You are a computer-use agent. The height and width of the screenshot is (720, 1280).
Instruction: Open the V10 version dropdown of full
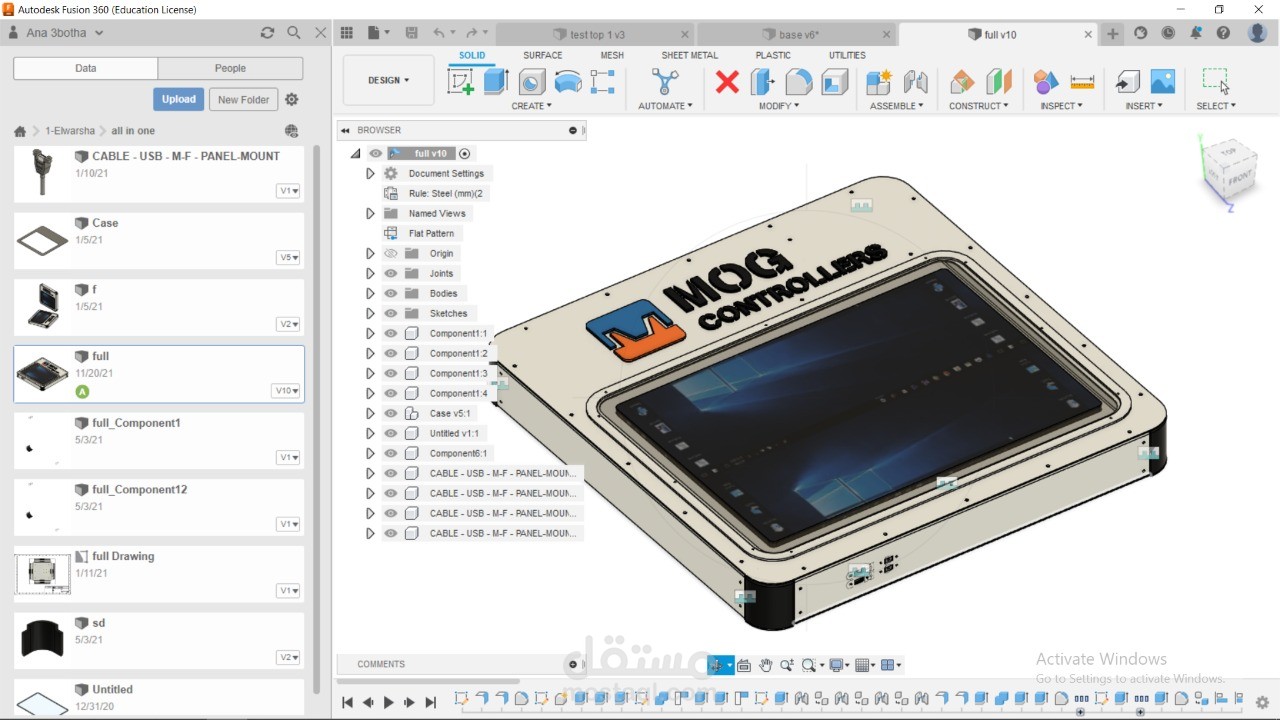(286, 391)
